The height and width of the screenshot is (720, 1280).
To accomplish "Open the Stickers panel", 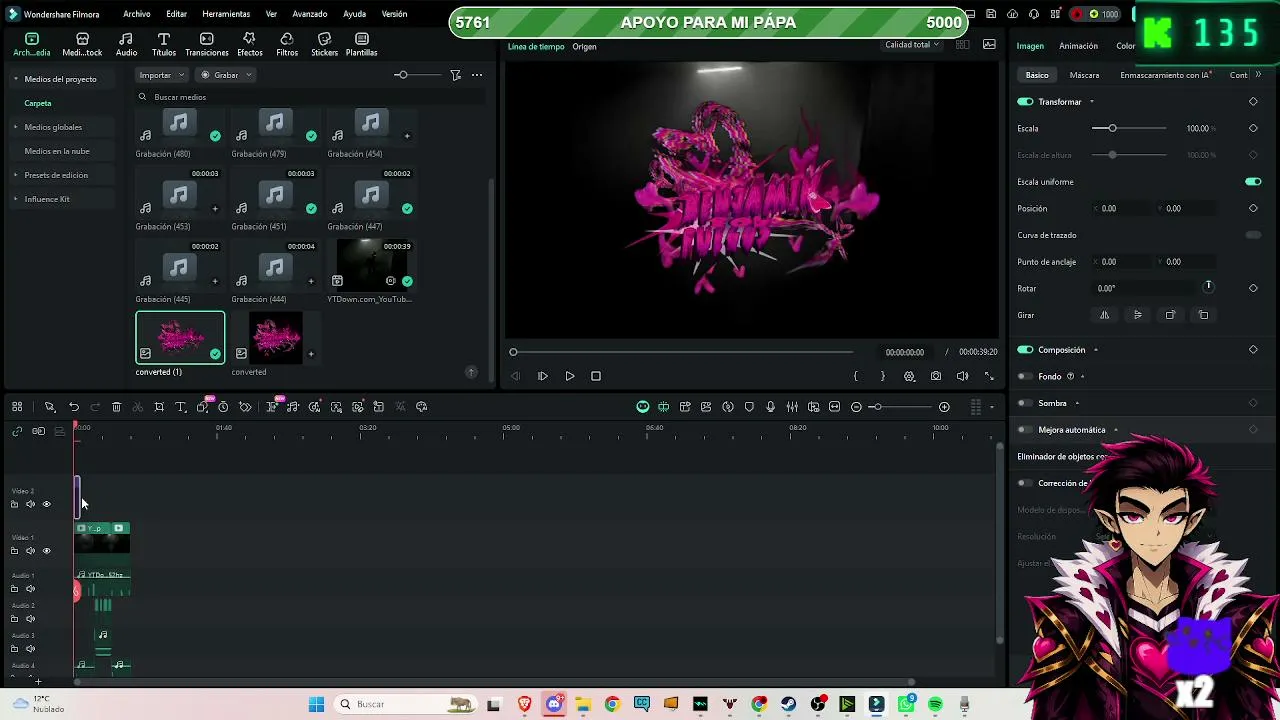I will click(x=324, y=44).
